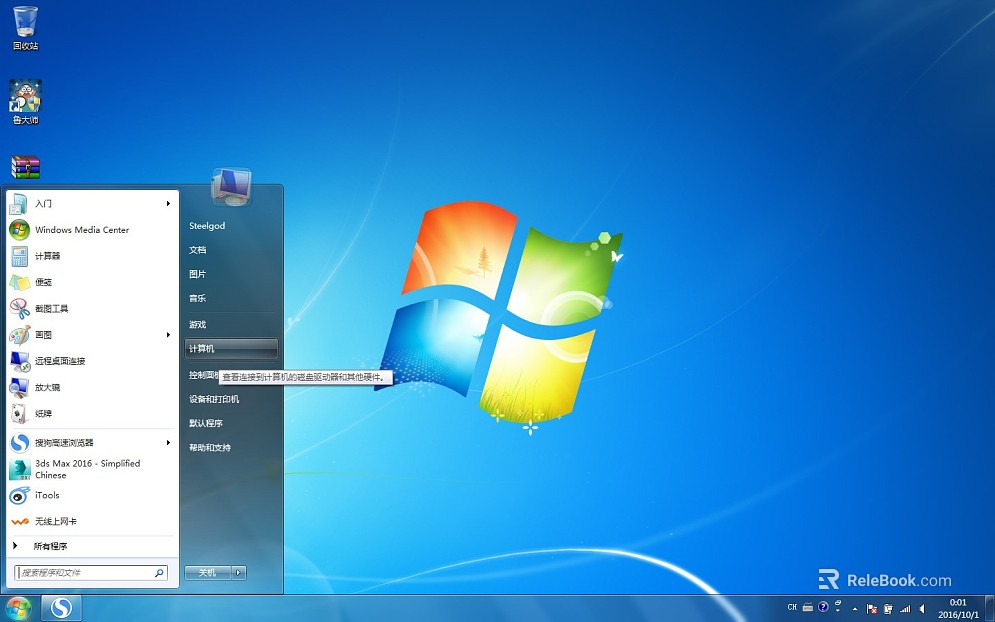Open 无线上网卡 from Start menu
Image resolution: width=995 pixels, height=622 pixels.
click(x=92, y=521)
